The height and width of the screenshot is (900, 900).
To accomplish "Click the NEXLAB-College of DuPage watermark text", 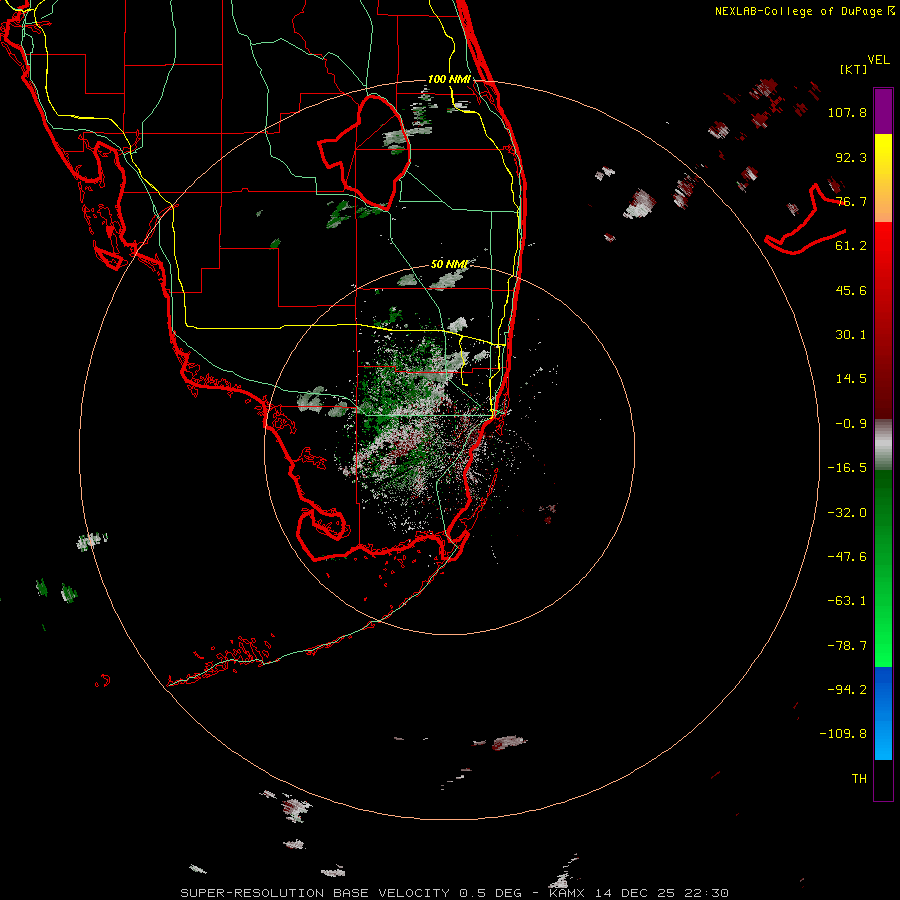I will [x=804, y=11].
